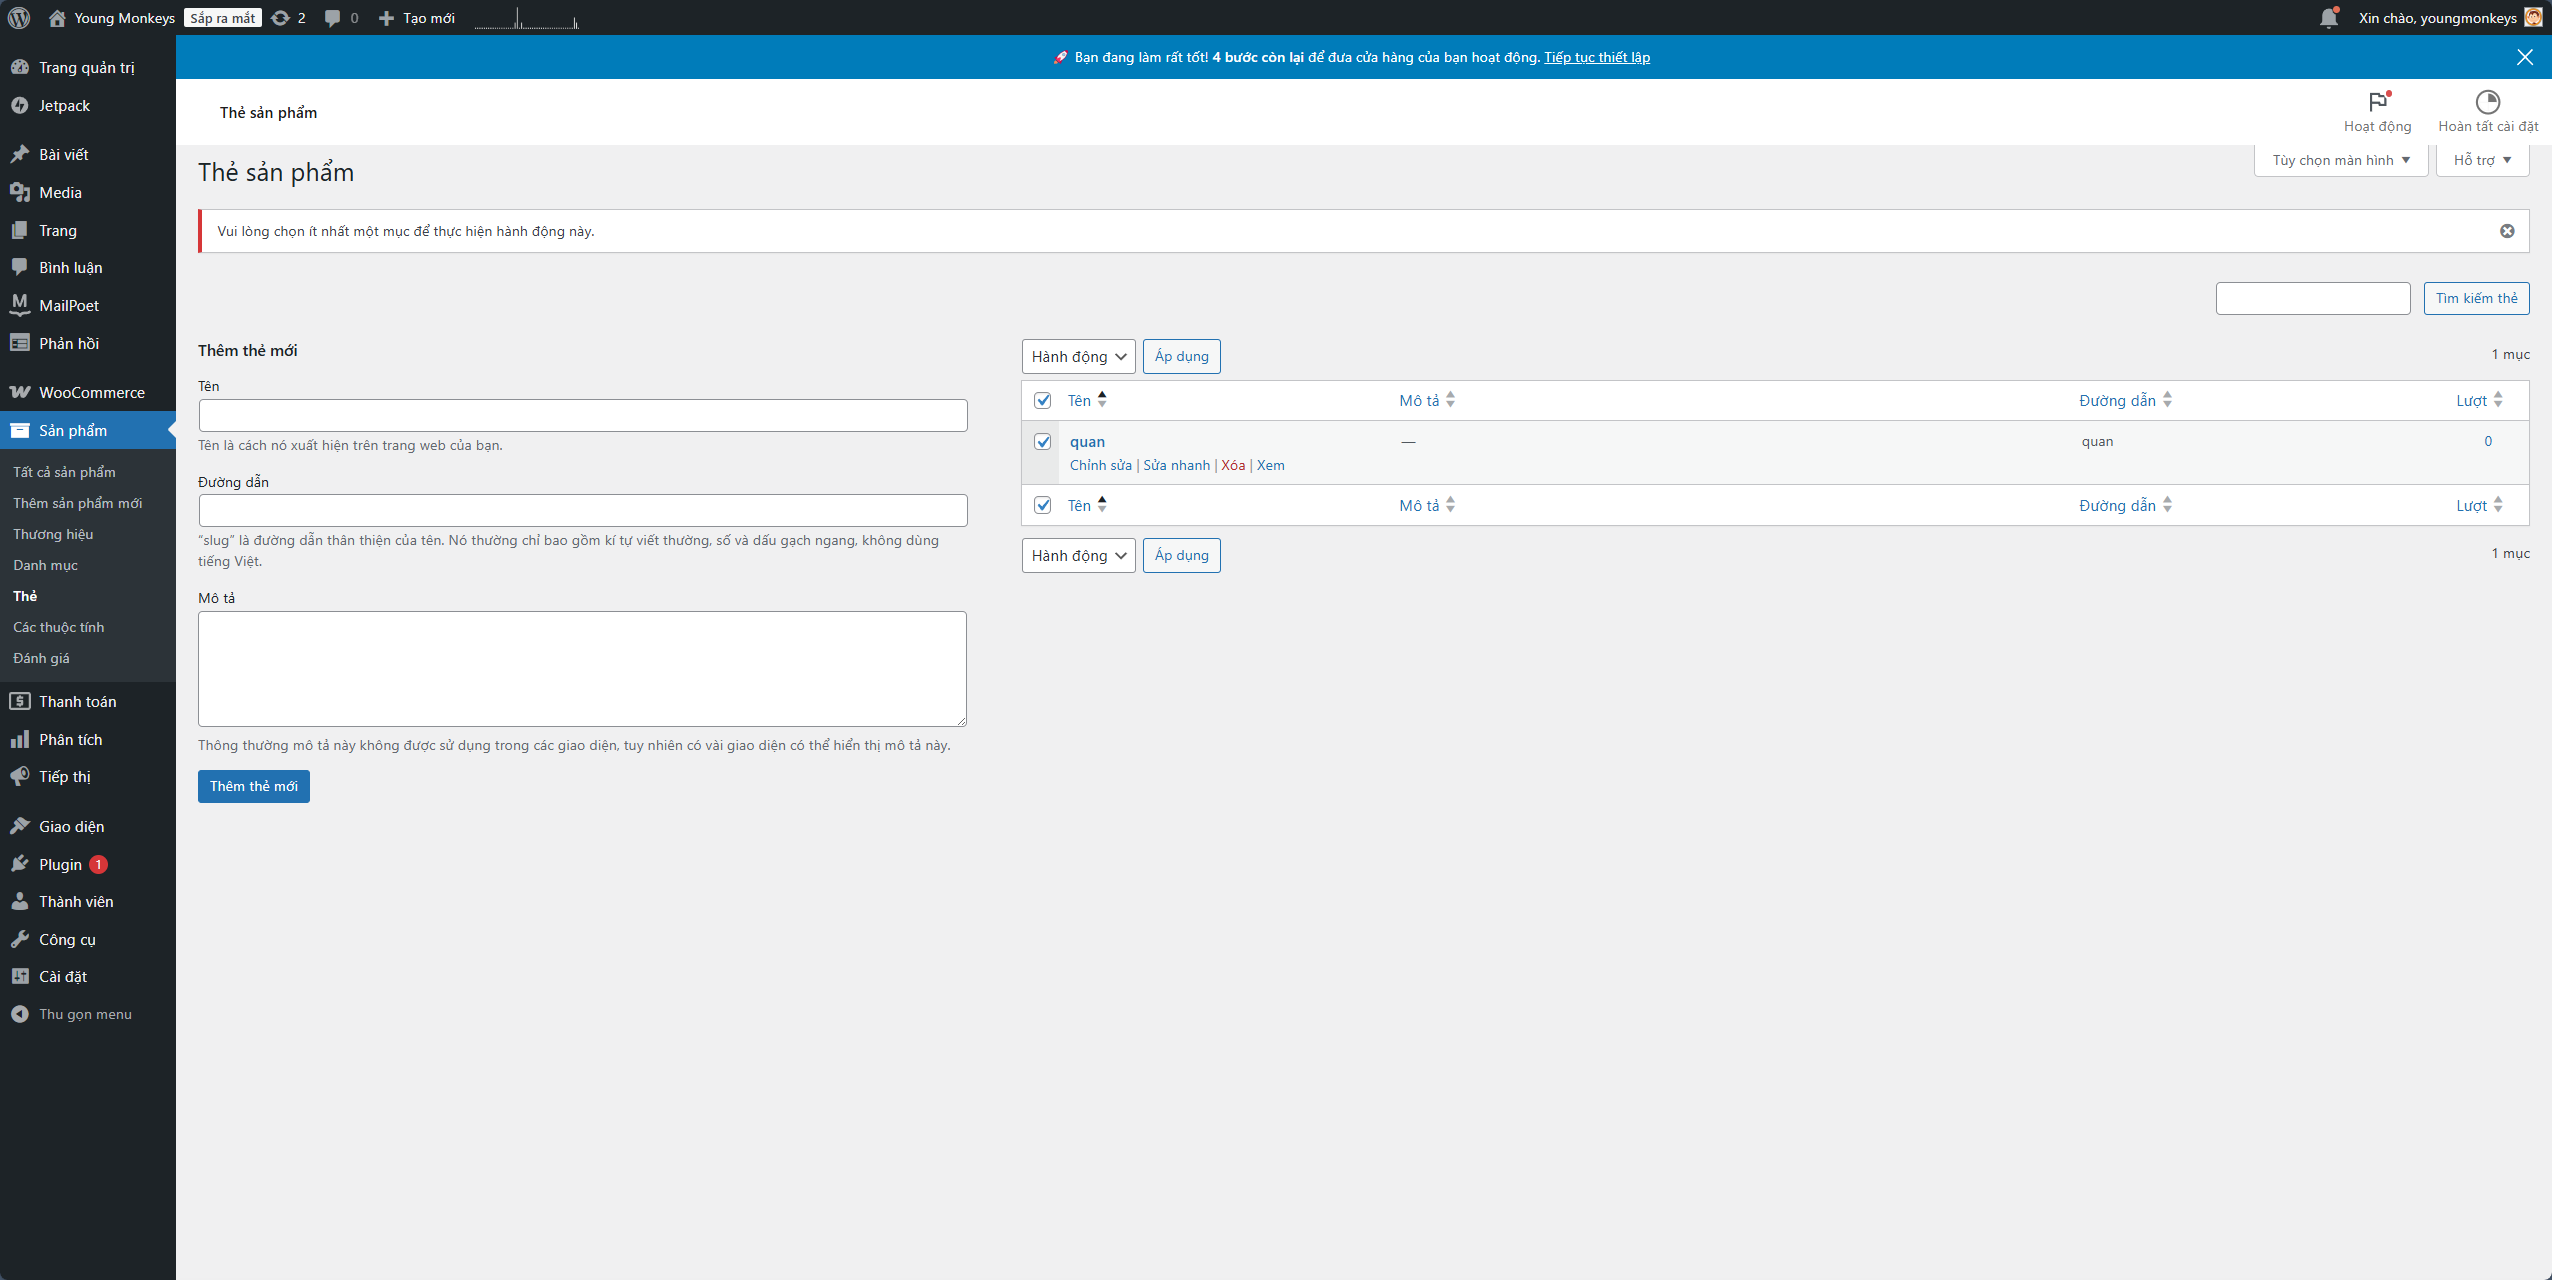Go to WooCommerce menu
2552x1280 pixels.
click(91, 393)
